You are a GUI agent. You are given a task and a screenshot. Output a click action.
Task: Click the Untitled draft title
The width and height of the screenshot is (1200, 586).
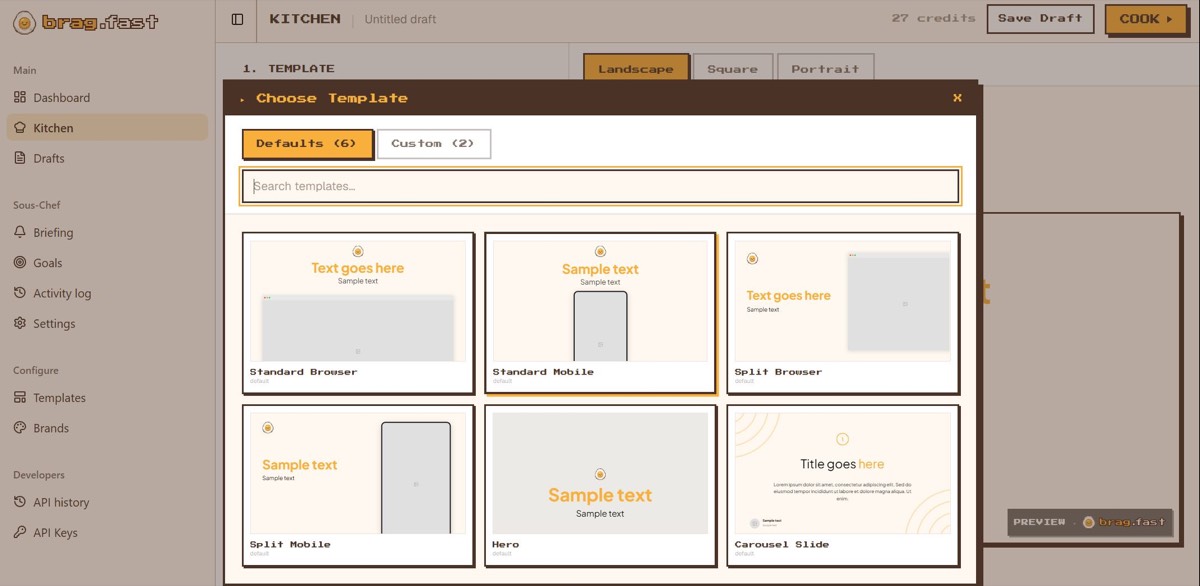point(400,19)
